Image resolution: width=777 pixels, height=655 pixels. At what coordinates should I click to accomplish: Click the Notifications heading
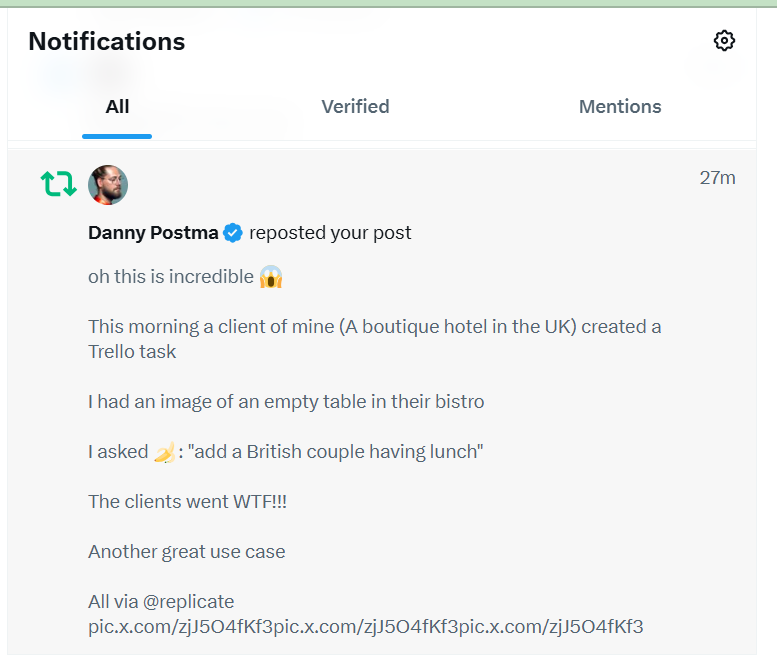(107, 41)
